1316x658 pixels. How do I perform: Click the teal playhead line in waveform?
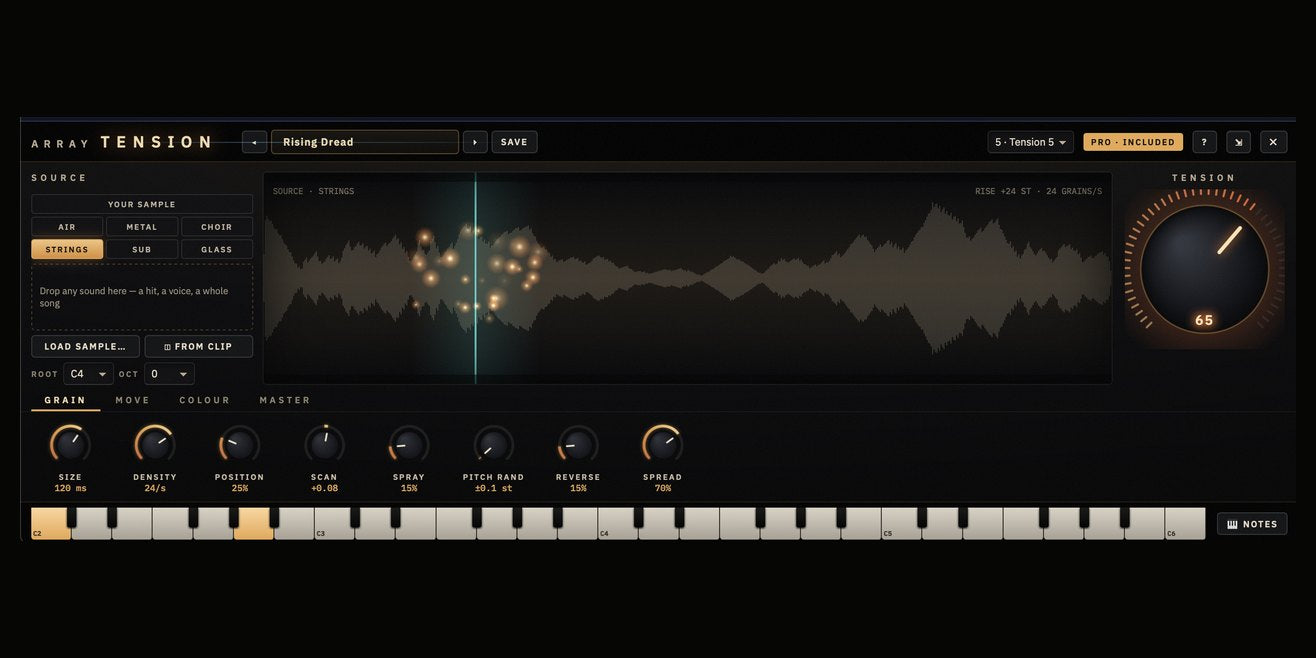point(475,277)
